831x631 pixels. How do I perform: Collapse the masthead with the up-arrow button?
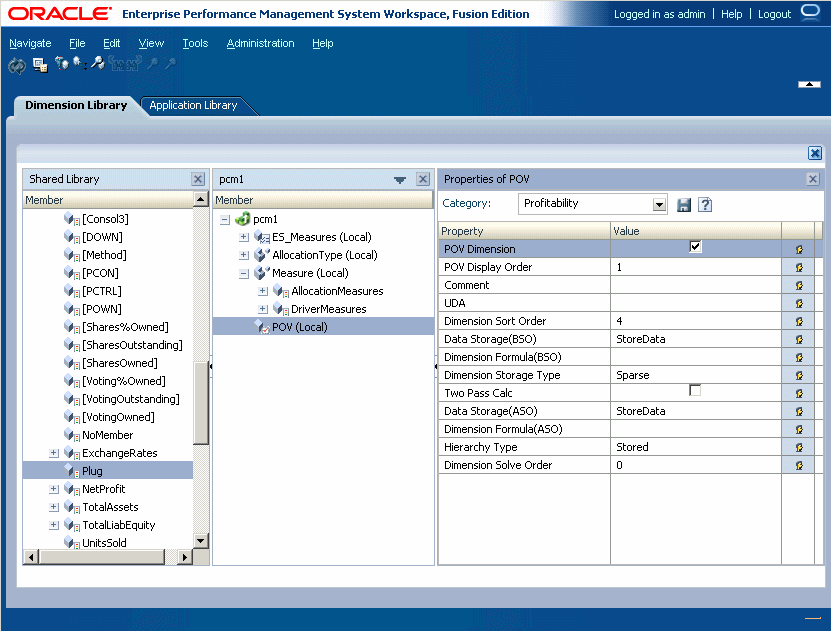(x=809, y=84)
